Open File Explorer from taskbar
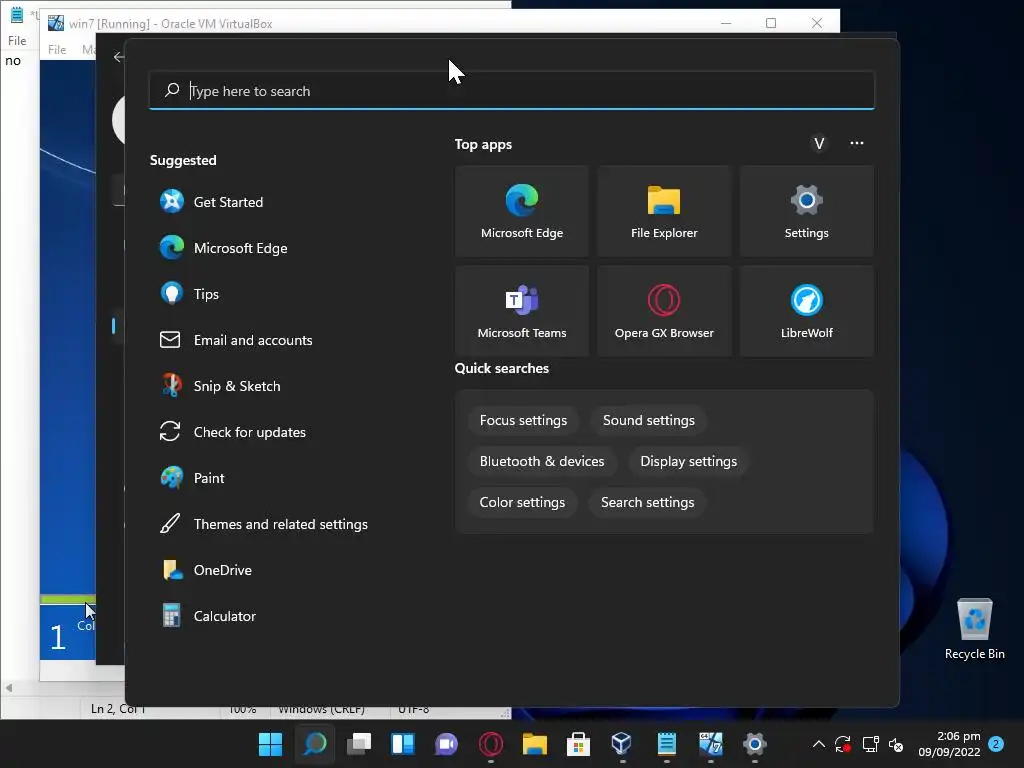Image resolution: width=1024 pixels, height=768 pixels. tap(534, 744)
